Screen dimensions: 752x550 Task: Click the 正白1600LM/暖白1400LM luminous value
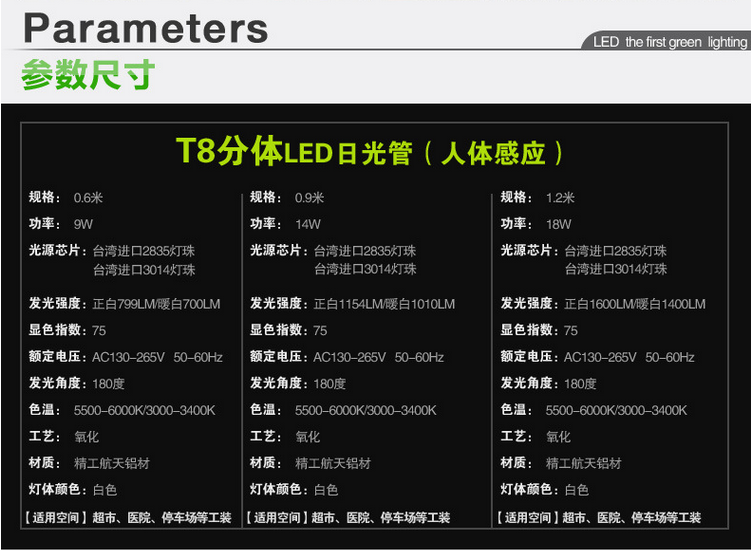click(x=635, y=304)
